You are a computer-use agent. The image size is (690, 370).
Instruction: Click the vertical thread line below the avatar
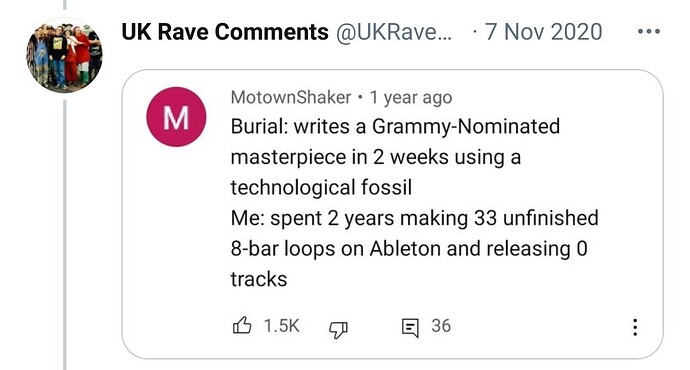[65, 234]
